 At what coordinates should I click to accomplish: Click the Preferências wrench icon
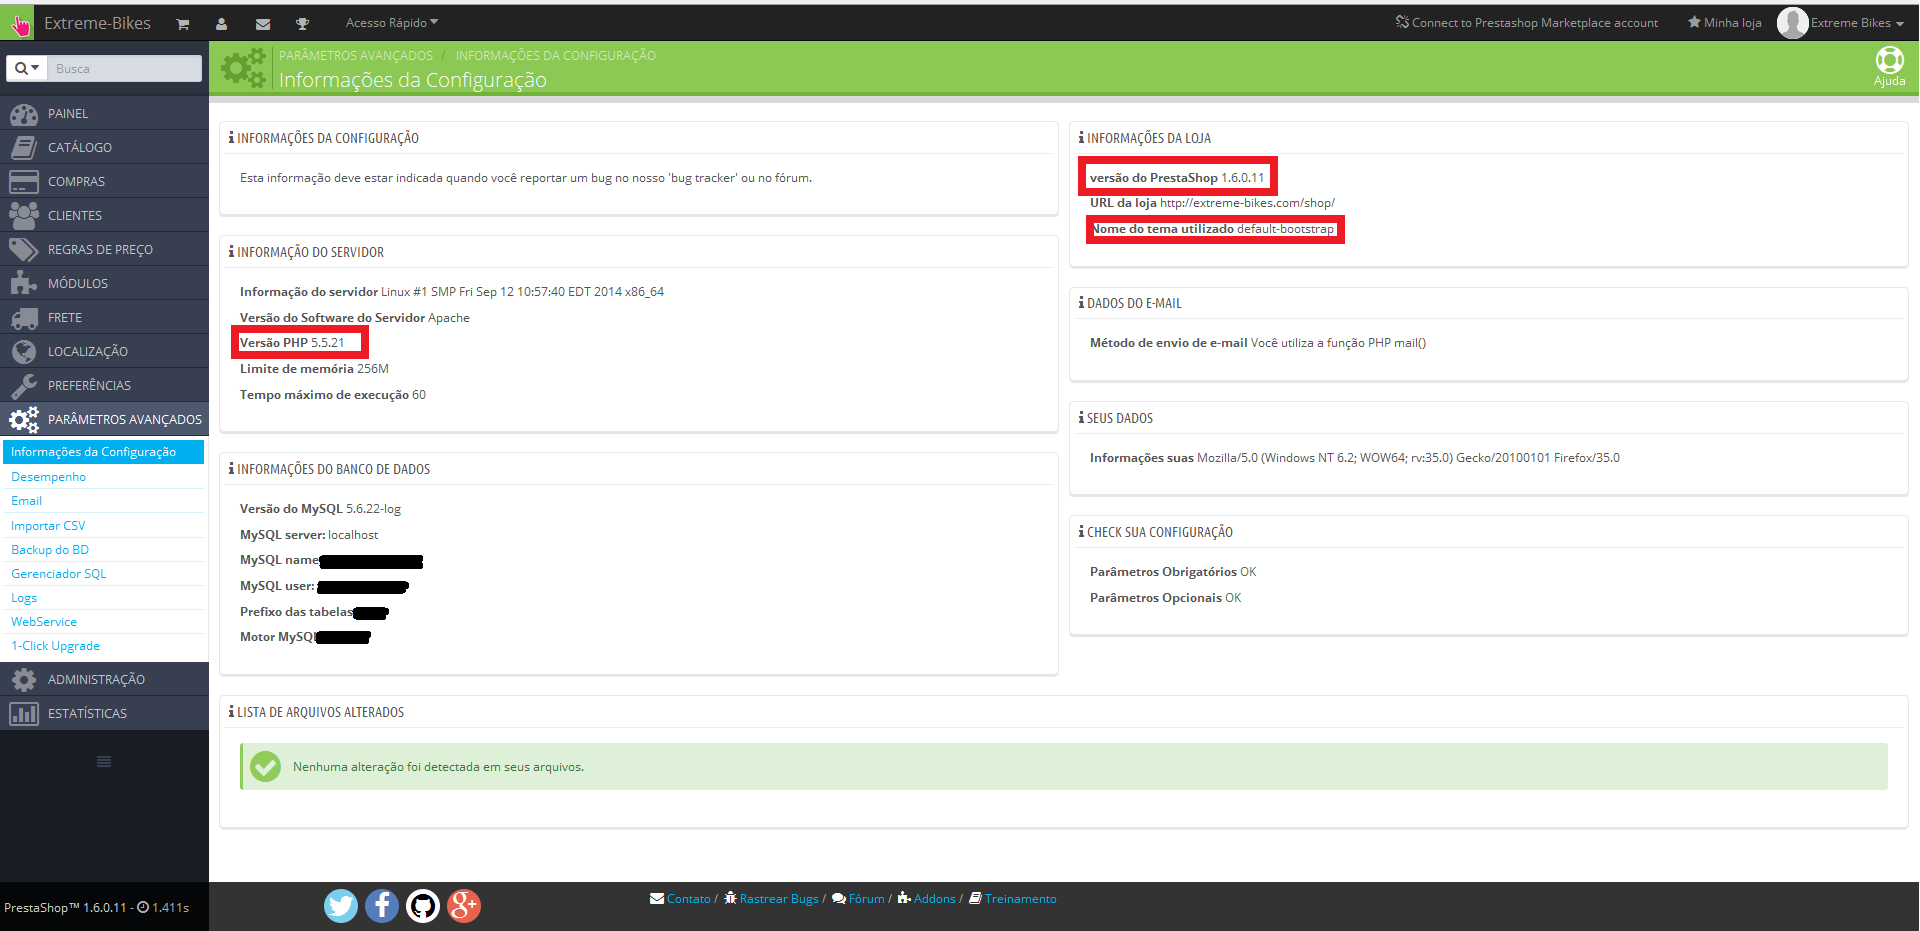coord(24,386)
